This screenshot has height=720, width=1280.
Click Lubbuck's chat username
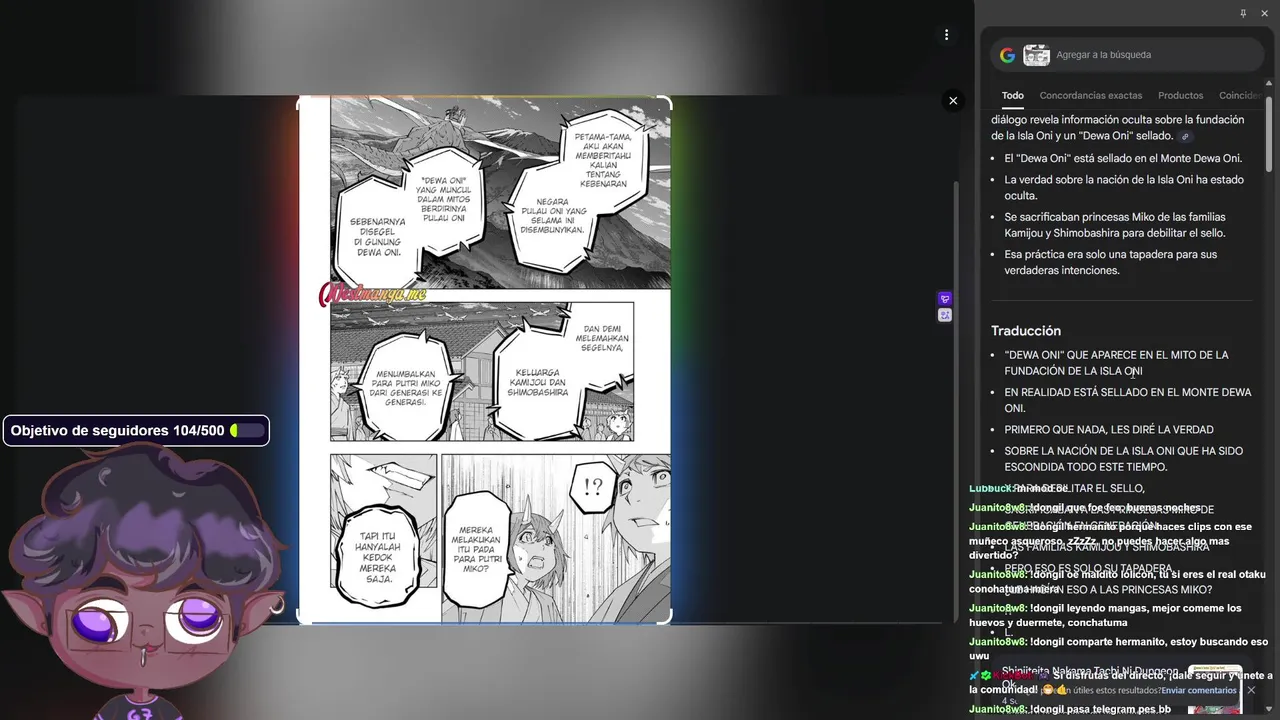point(990,489)
